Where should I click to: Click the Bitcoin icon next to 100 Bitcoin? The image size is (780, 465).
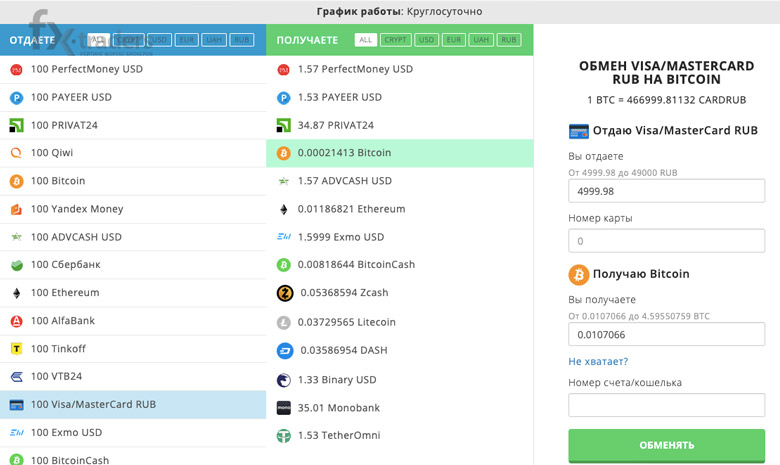(16, 181)
